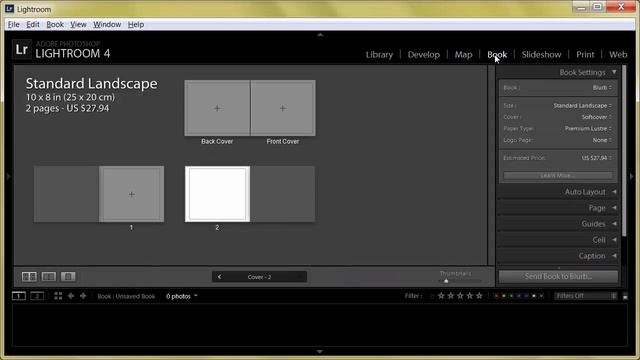Show the left panel group

[x=8, y=176]
